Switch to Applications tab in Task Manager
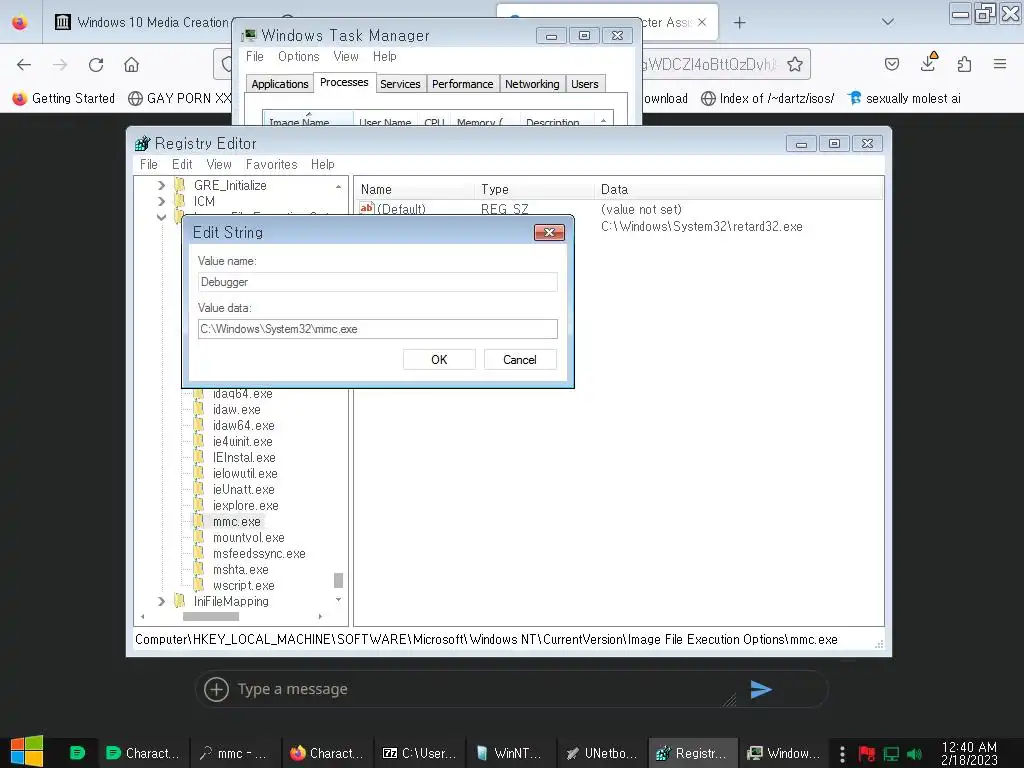This screenshot has height=768, width=1024. [x=280, y=84]
